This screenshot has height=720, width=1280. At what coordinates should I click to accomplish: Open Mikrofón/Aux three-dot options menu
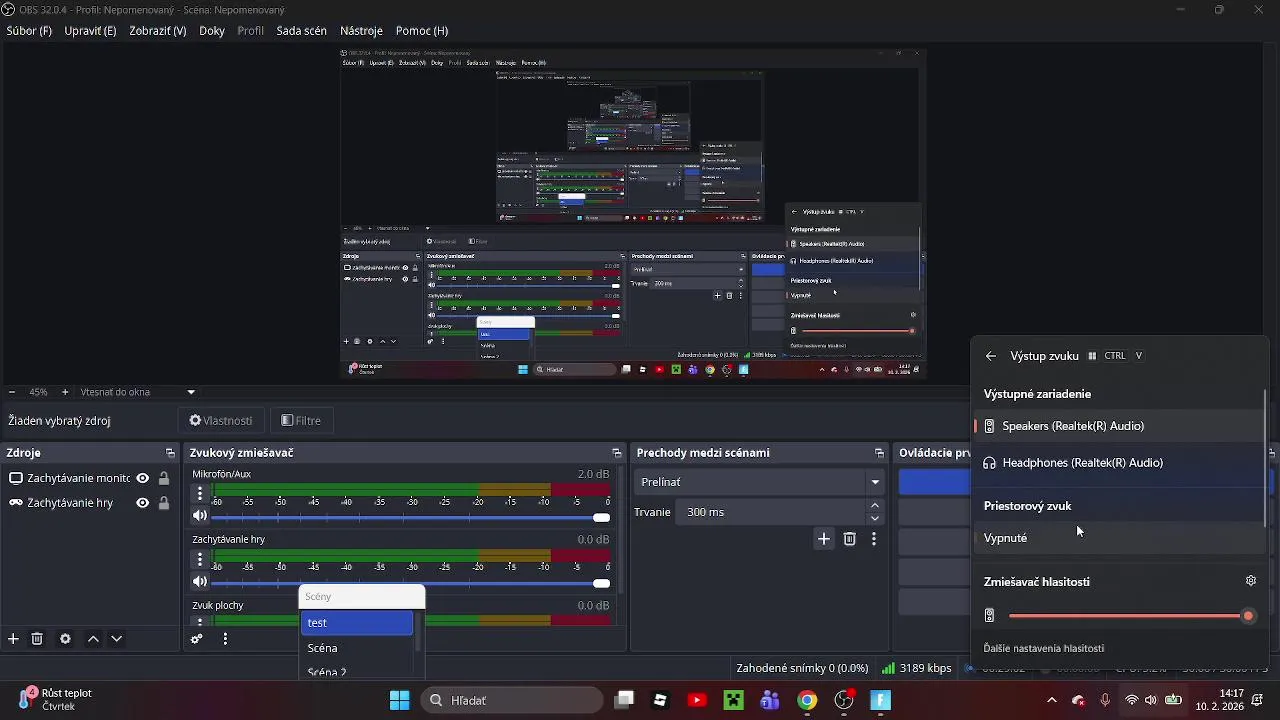tap(200, 493)
